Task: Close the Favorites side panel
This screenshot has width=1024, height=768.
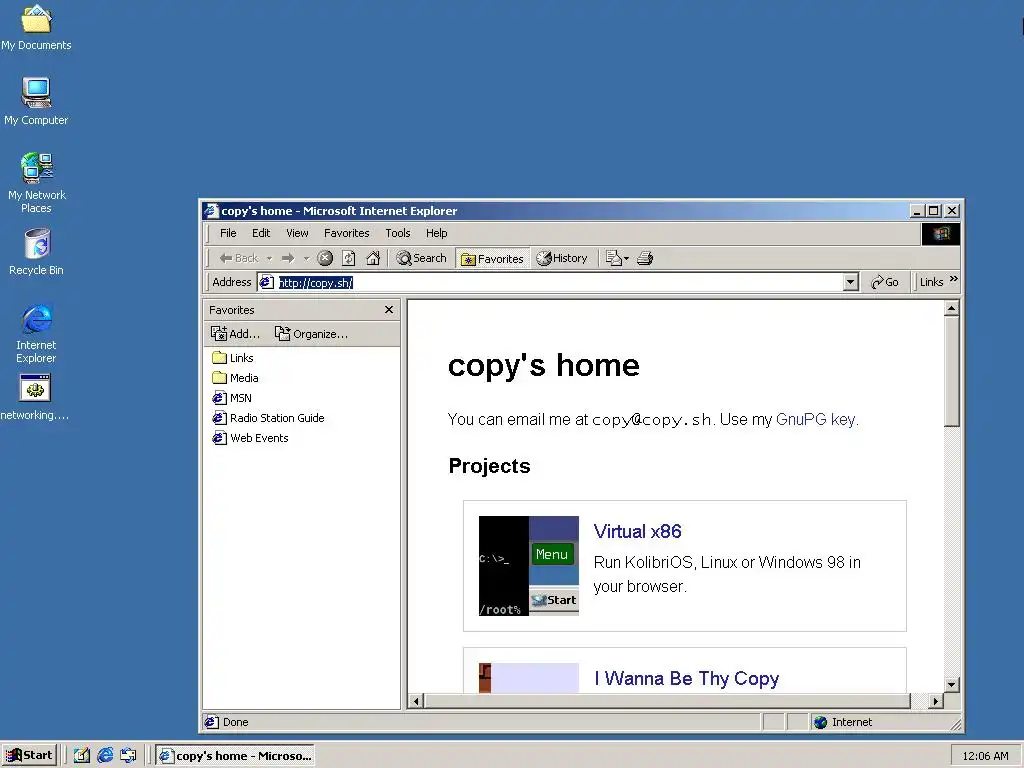Action: [389, 310]
